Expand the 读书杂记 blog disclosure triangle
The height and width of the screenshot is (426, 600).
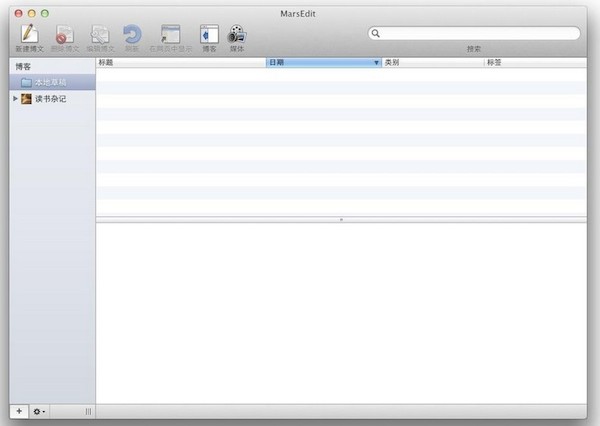pos(15,98)
